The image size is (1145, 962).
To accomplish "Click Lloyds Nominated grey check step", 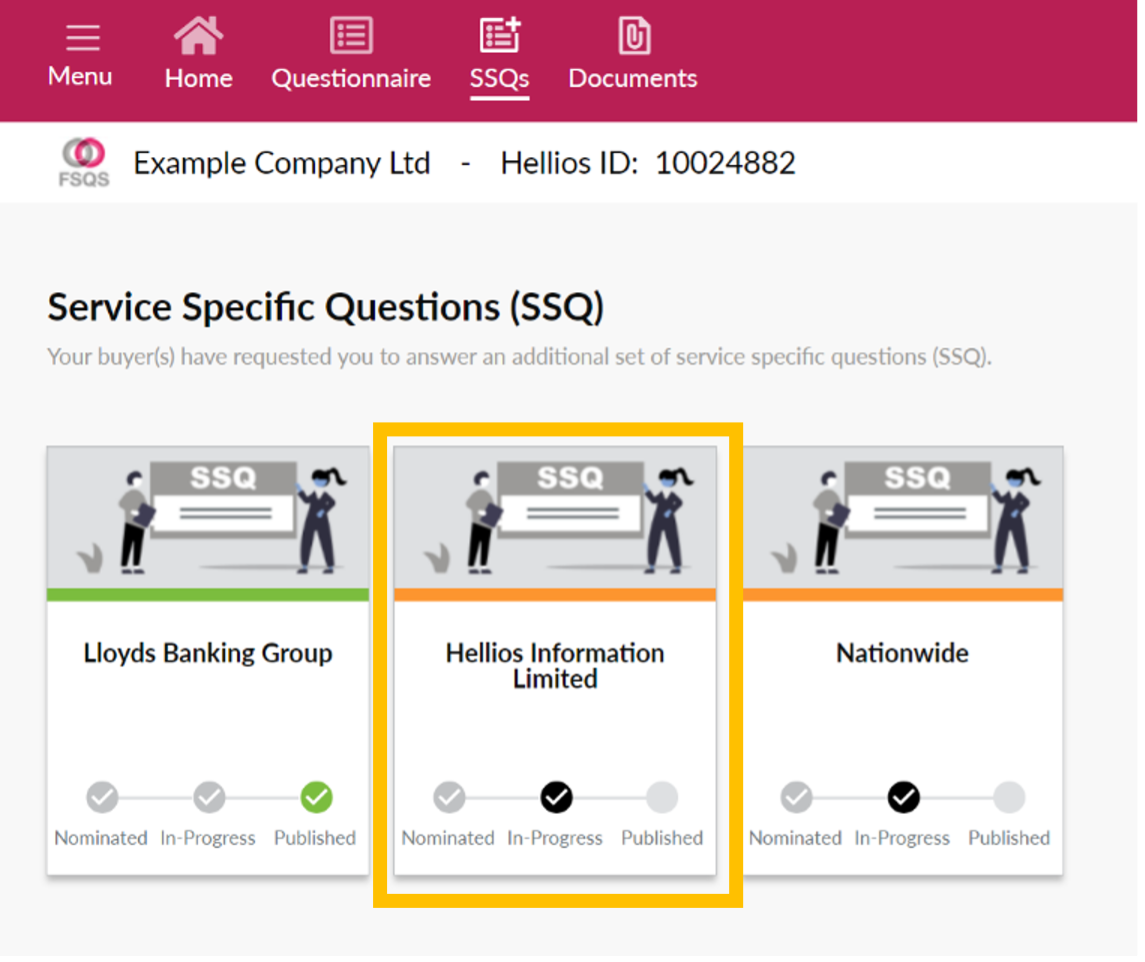I will pos(102,797).
